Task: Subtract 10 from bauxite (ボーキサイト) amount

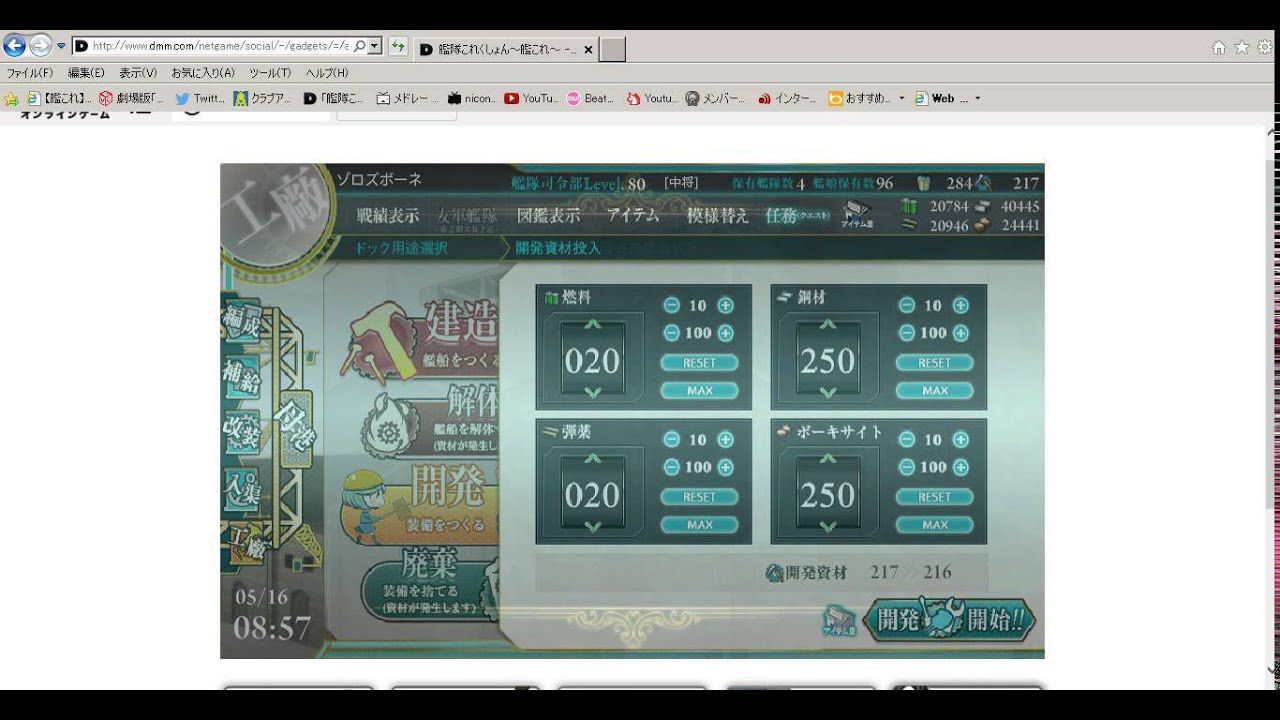Action: pos(907,439)
